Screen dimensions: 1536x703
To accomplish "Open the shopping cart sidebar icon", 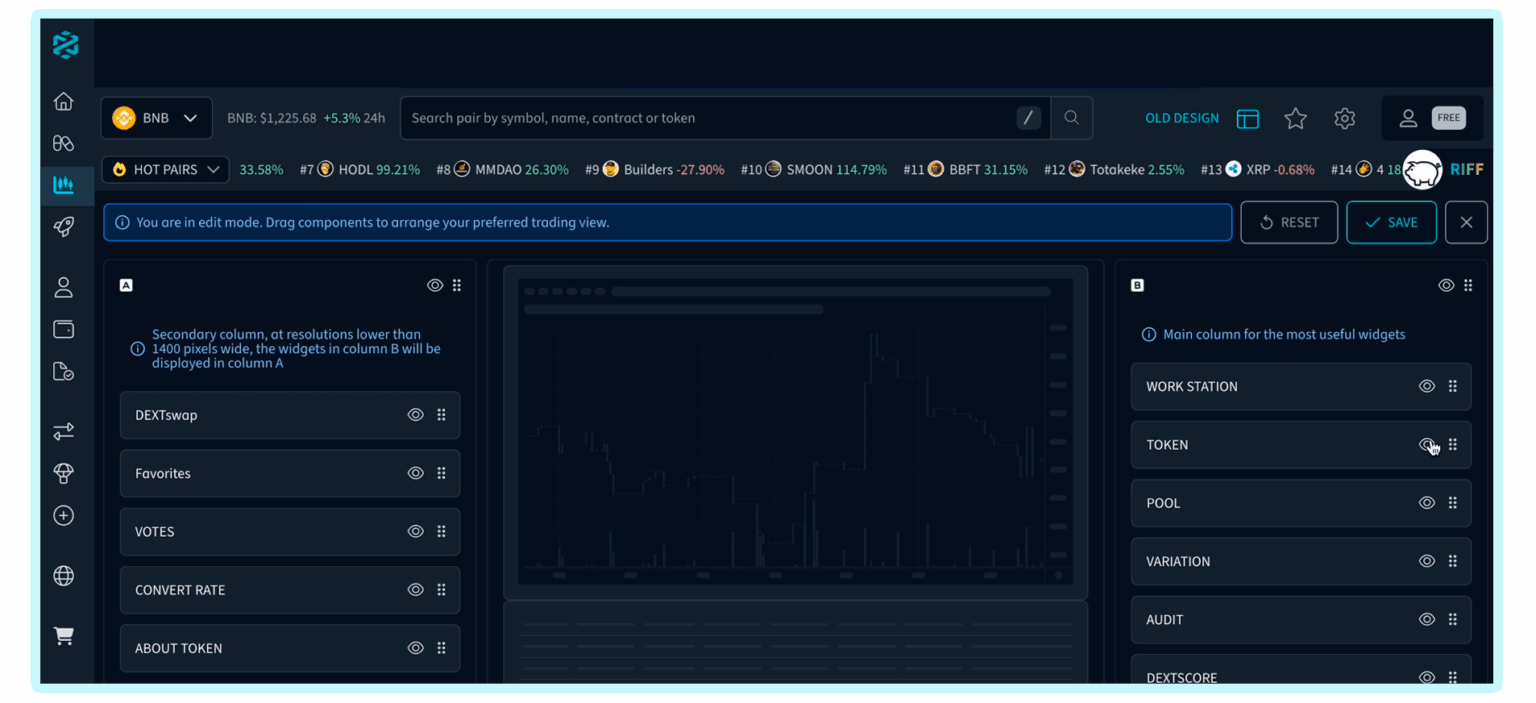I will tap(63, 636).
